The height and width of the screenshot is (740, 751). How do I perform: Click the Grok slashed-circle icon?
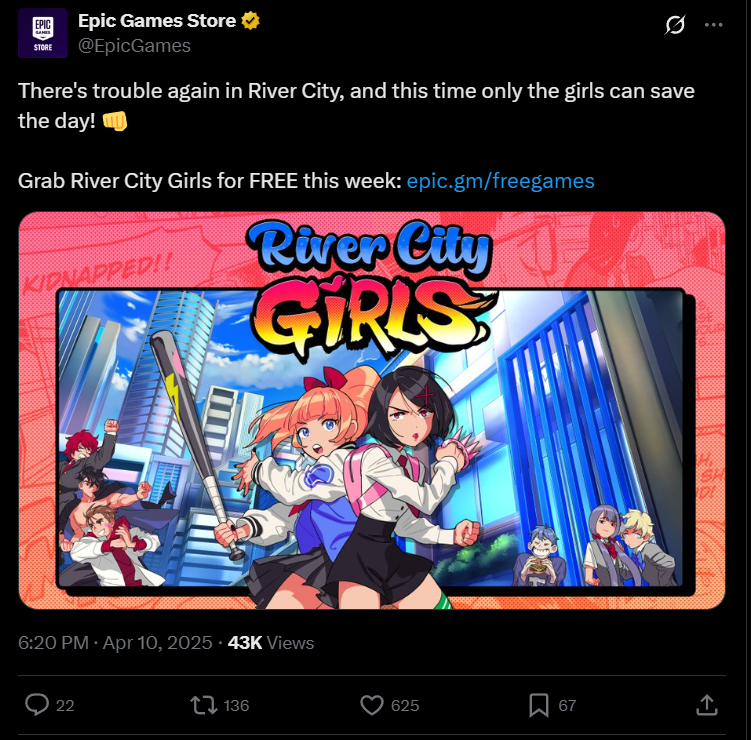coord(675,24)
